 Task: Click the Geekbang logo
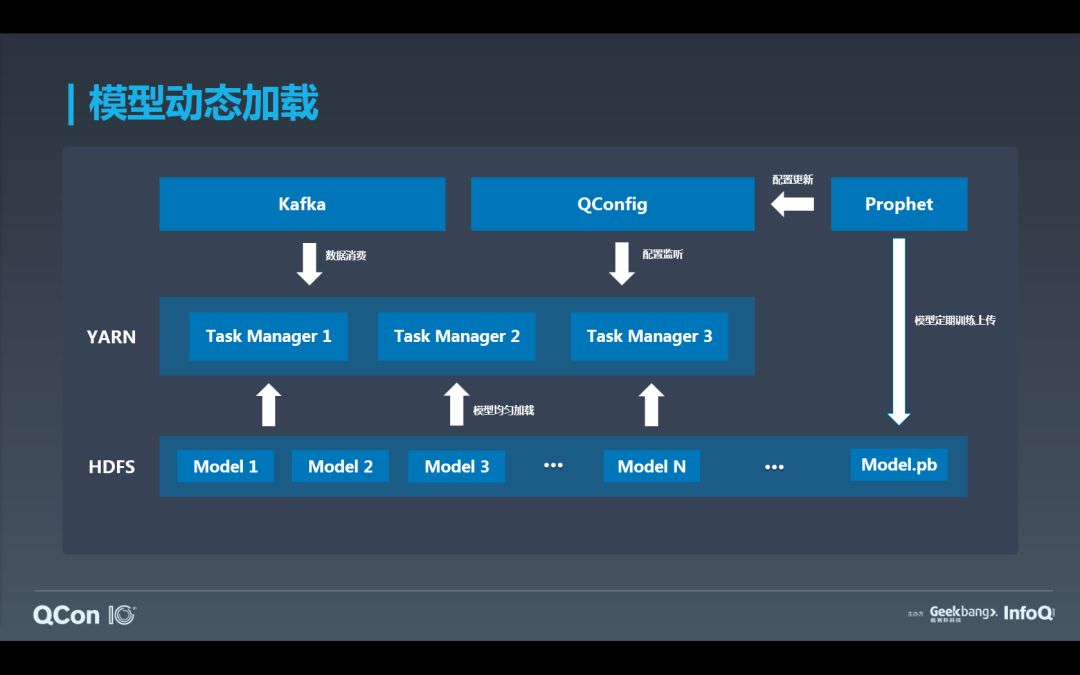[x=963, y=613]
